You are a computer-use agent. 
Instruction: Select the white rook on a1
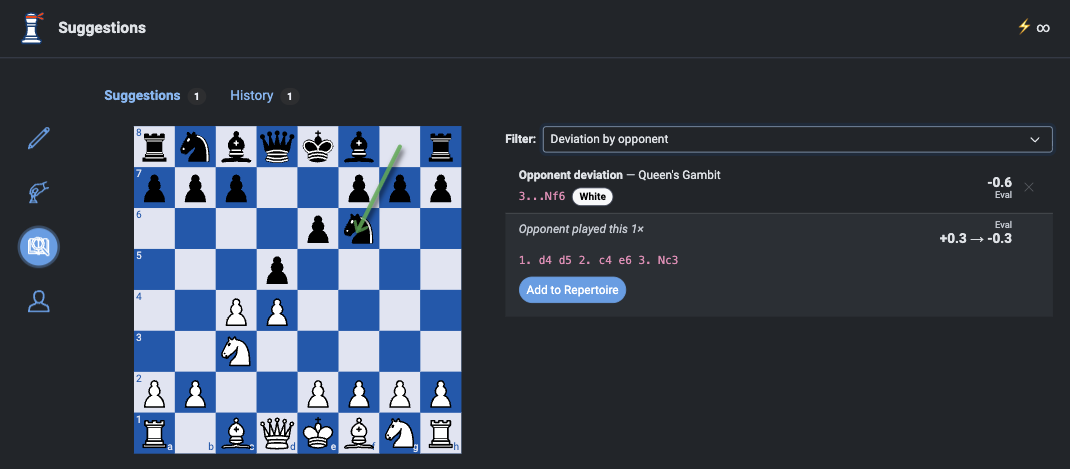[x=154, y=433]
